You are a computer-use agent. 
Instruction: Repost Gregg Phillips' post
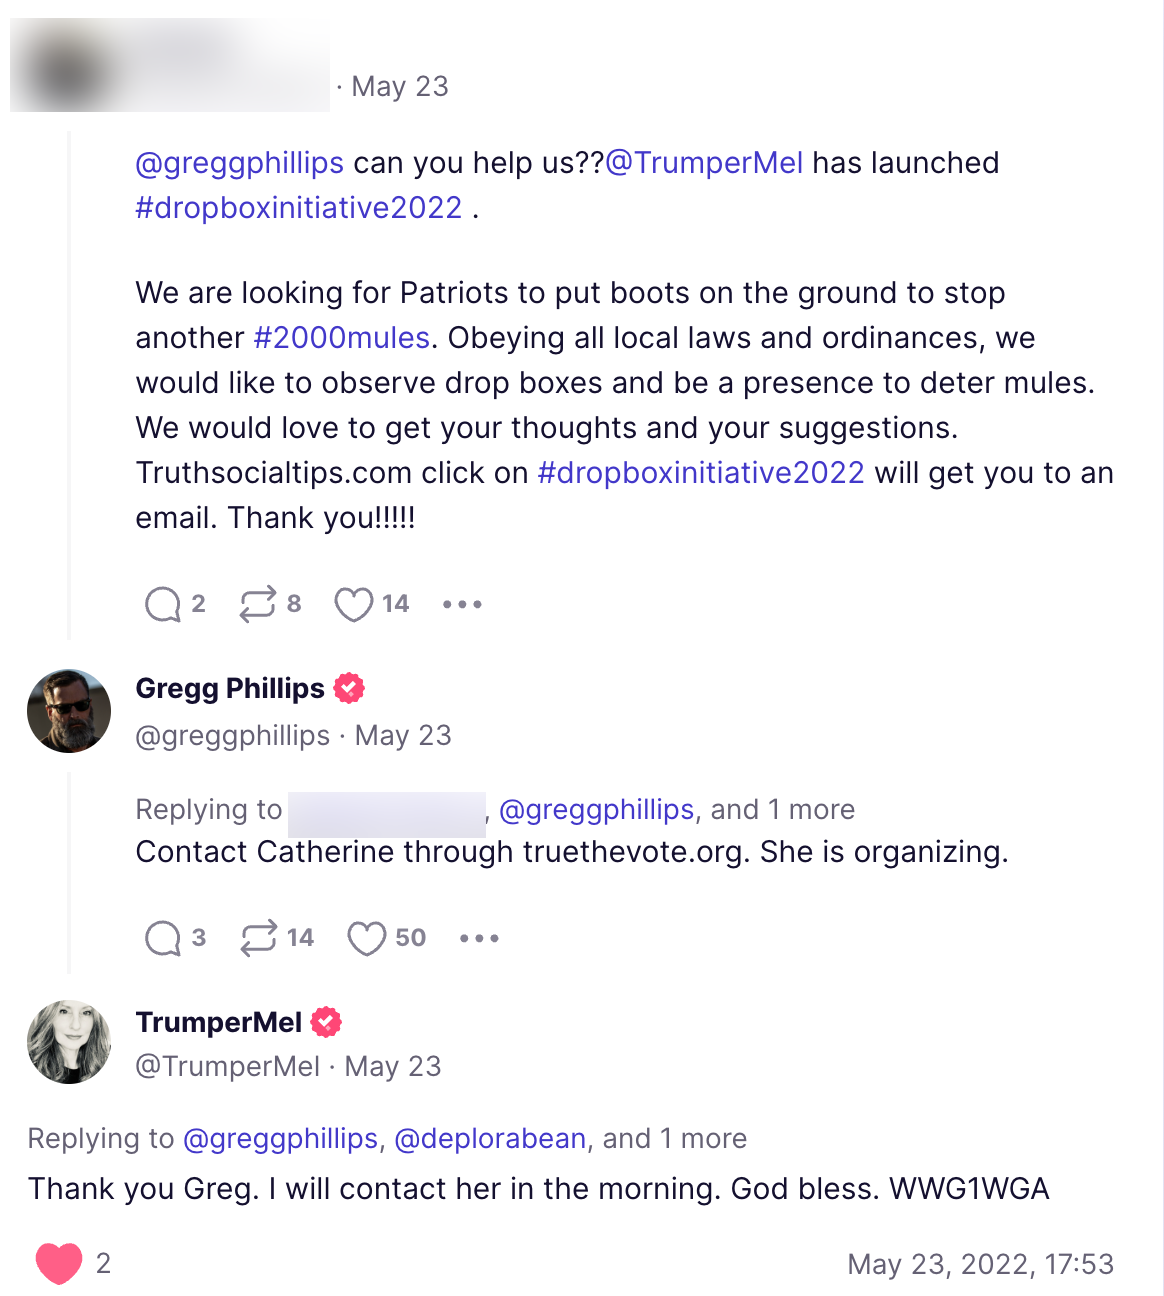coord(258,938)
